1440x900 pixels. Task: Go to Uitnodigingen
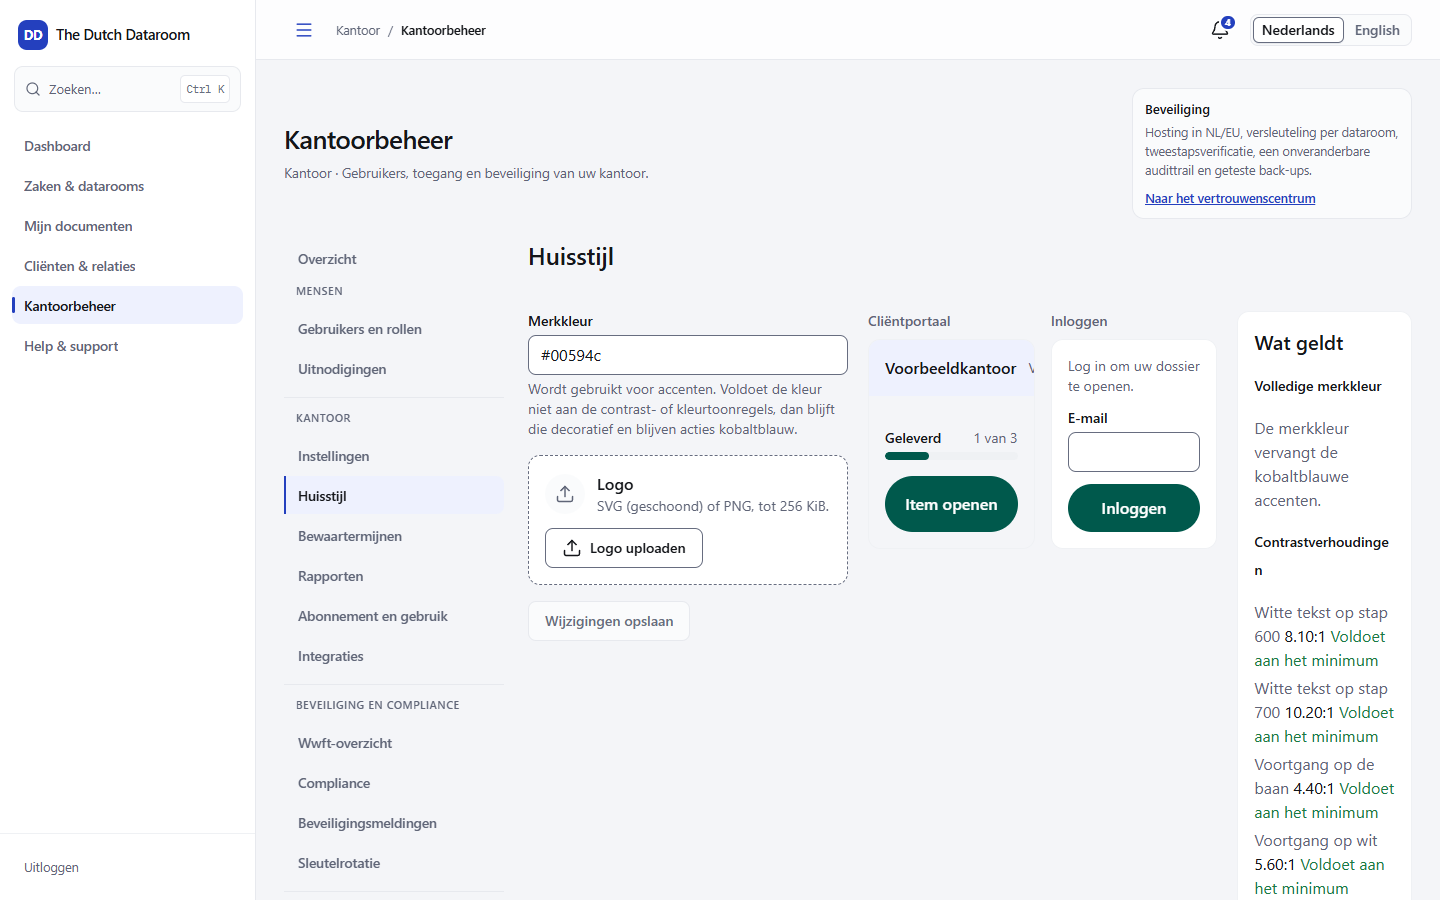pos(394,369)
